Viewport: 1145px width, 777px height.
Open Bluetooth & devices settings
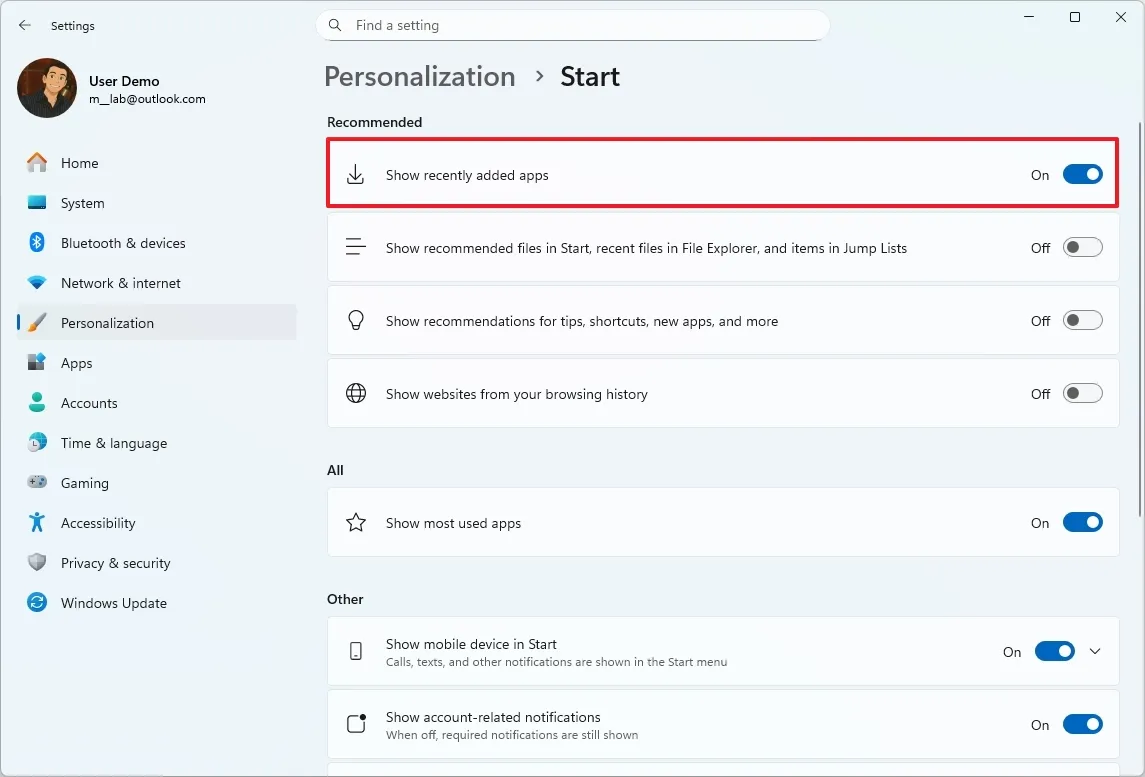36,242
